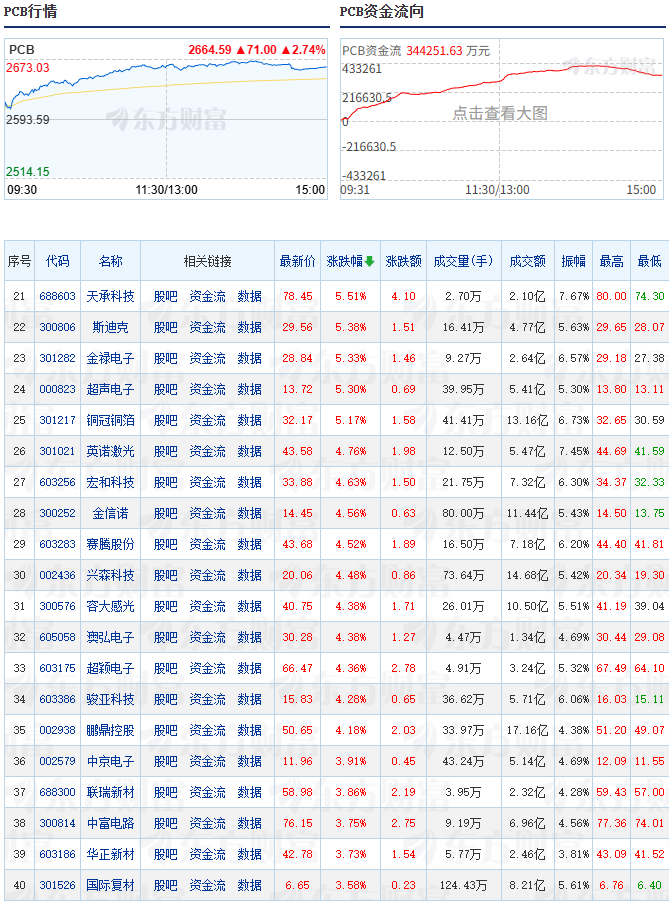
Task: Open 股吧 for 铜冠铜箔
Action: [x=166, y=421]
